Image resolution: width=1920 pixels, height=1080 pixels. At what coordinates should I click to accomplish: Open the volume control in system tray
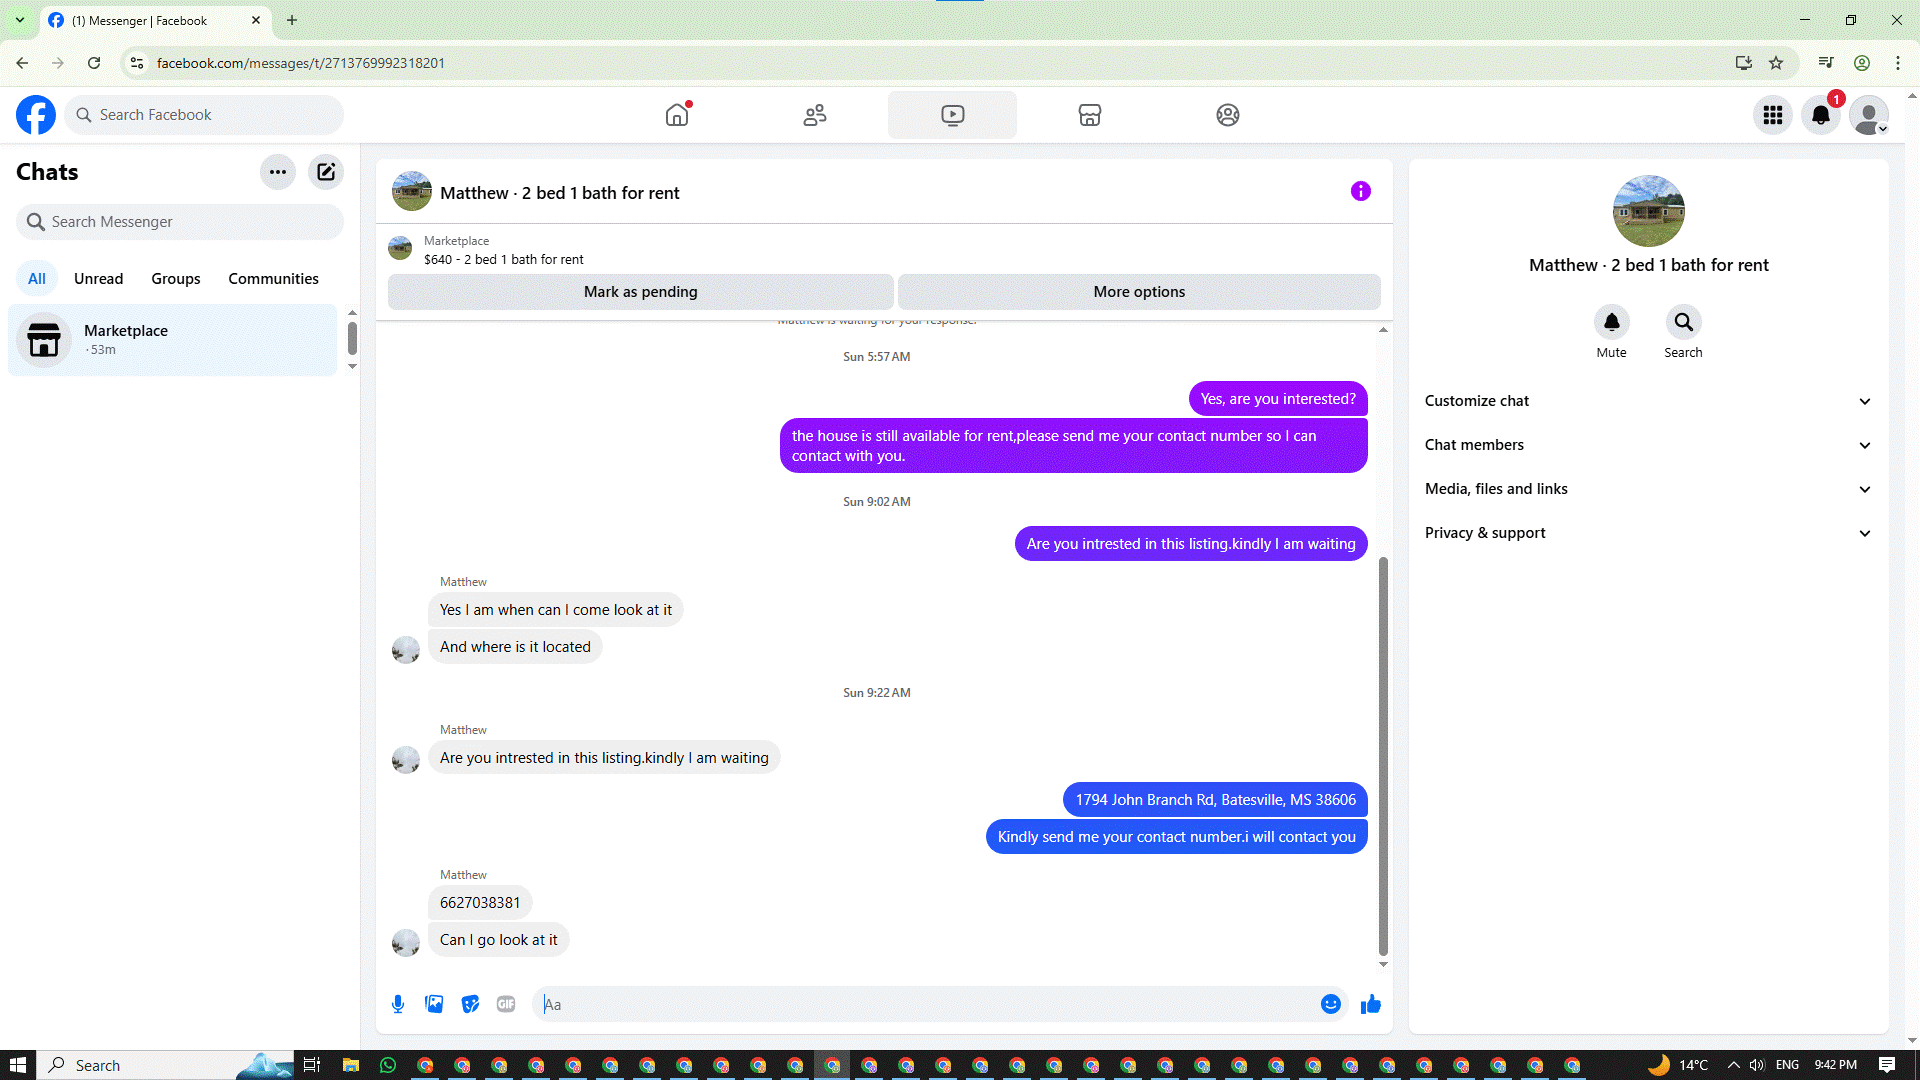(1757, 1065)
